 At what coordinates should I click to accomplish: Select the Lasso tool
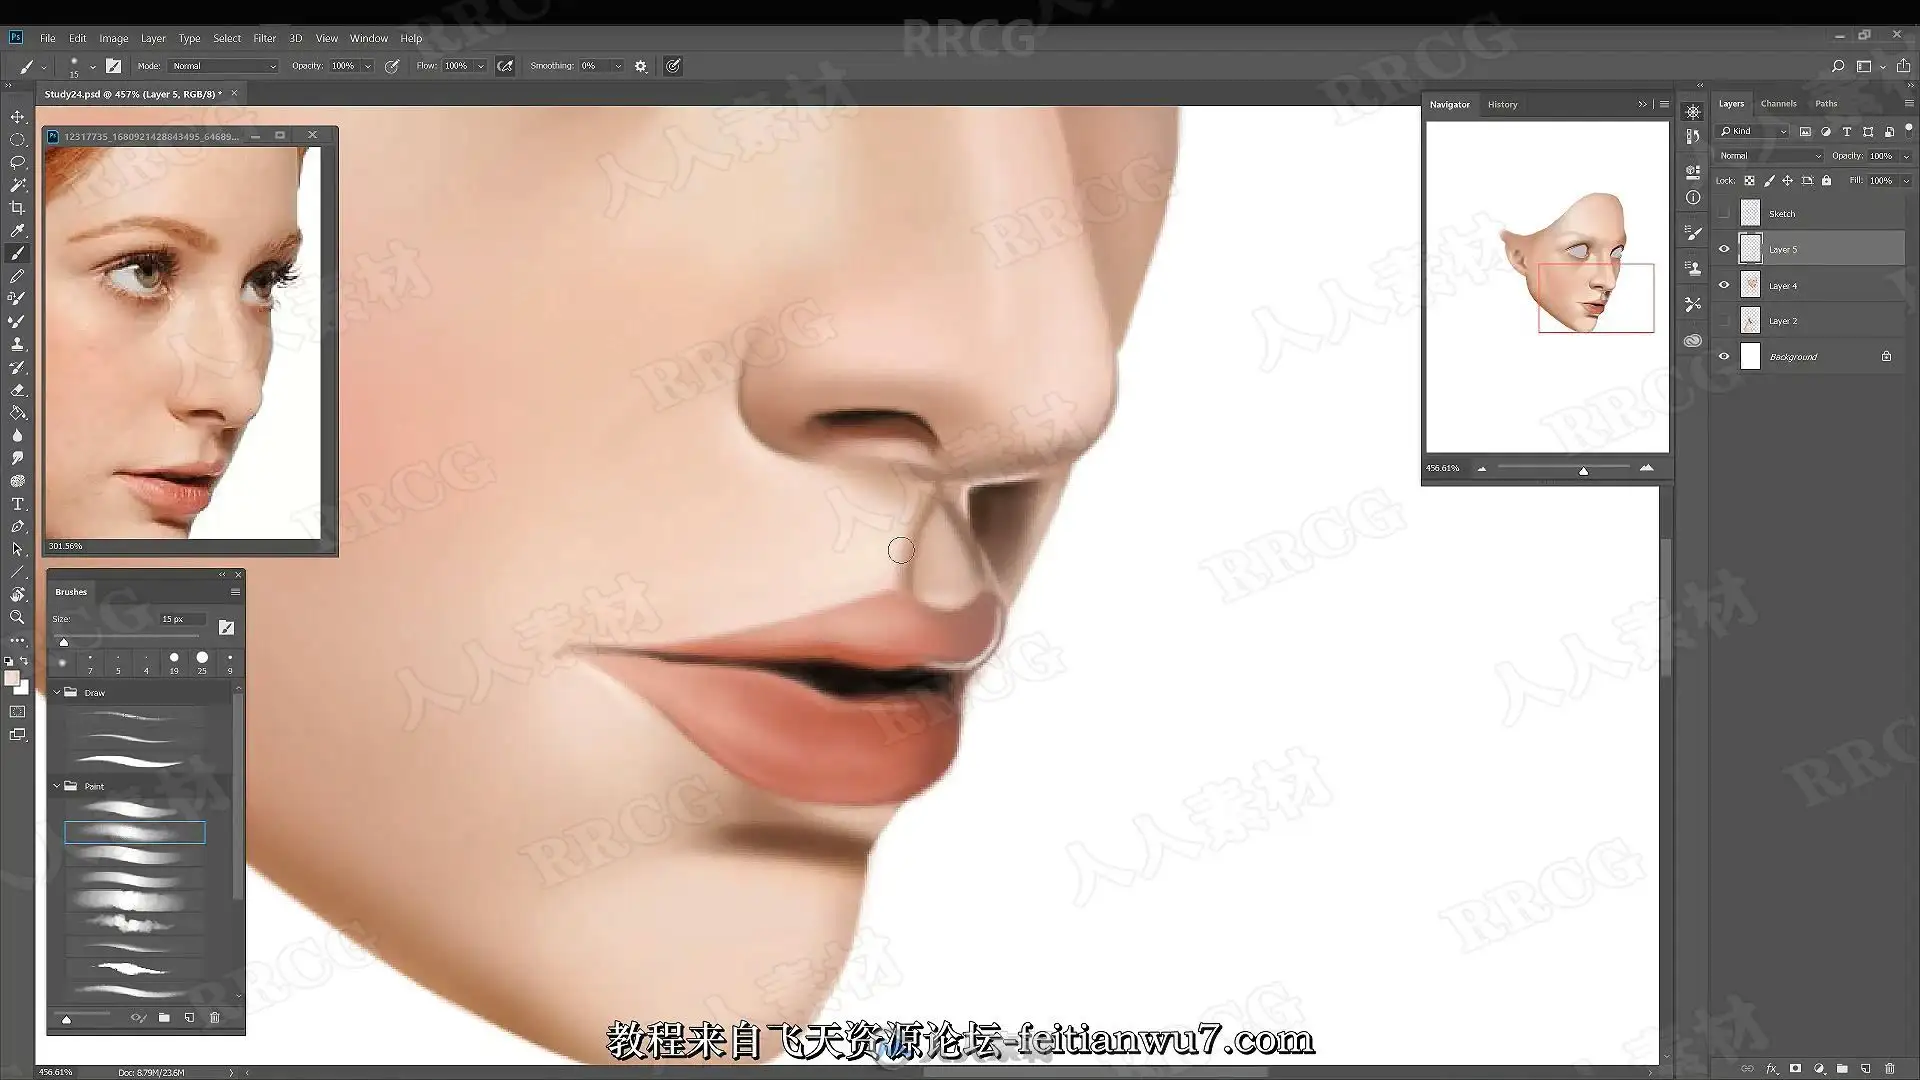point(17,162)
